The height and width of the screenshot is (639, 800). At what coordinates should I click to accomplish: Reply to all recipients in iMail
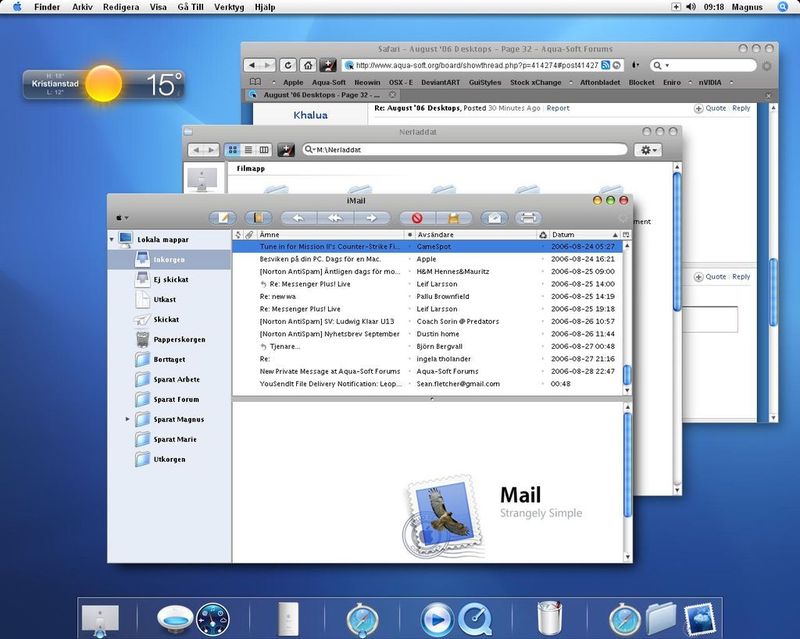(x=335, y=218)
